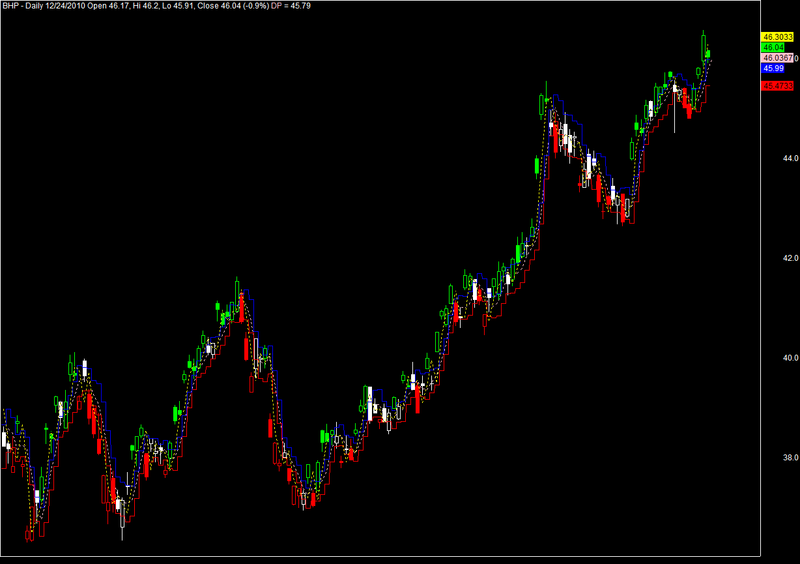800x564 pixels.
Task: Click the BHP Daily chart title text
Action: click(22, 6)
